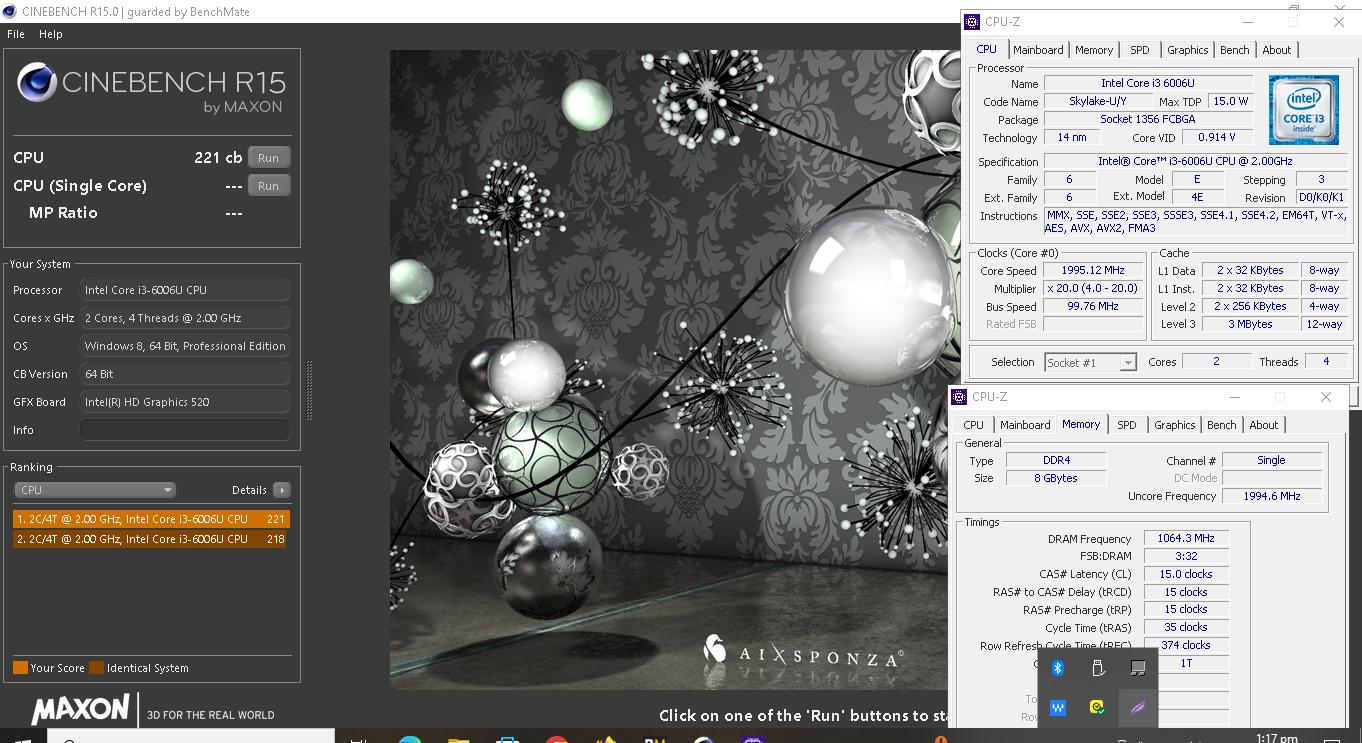1362x743 pixels.
Task: Click the Bus Speed value 99.76 MHz
Action: tap(1093, 306)
